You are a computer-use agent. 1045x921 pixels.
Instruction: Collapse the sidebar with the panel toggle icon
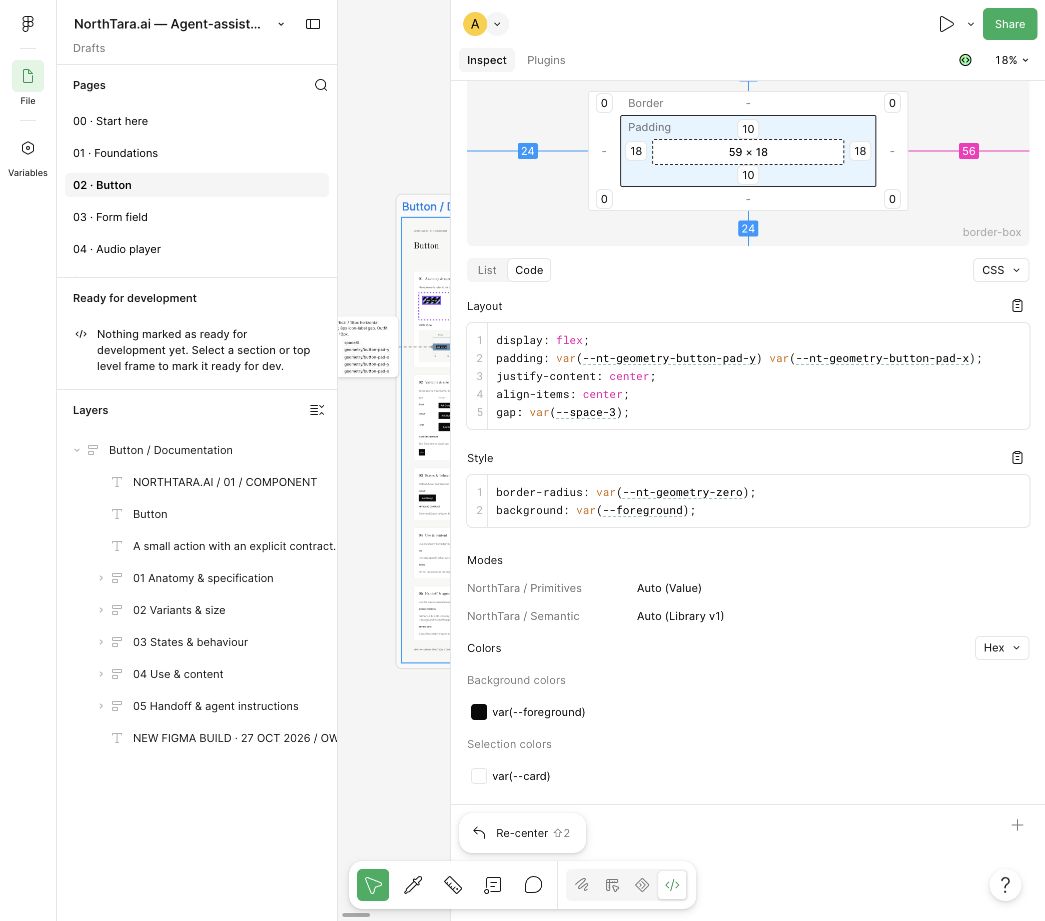313,24
